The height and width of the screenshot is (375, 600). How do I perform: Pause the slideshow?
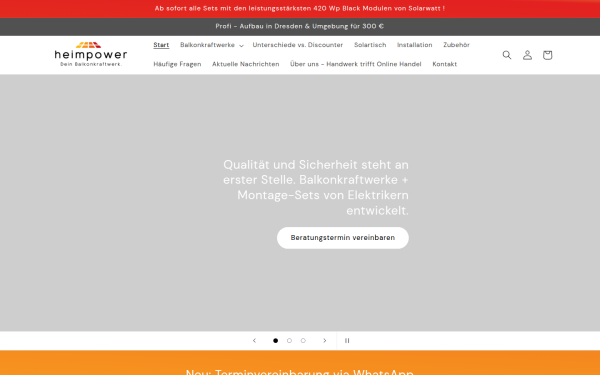pos(347,341)
